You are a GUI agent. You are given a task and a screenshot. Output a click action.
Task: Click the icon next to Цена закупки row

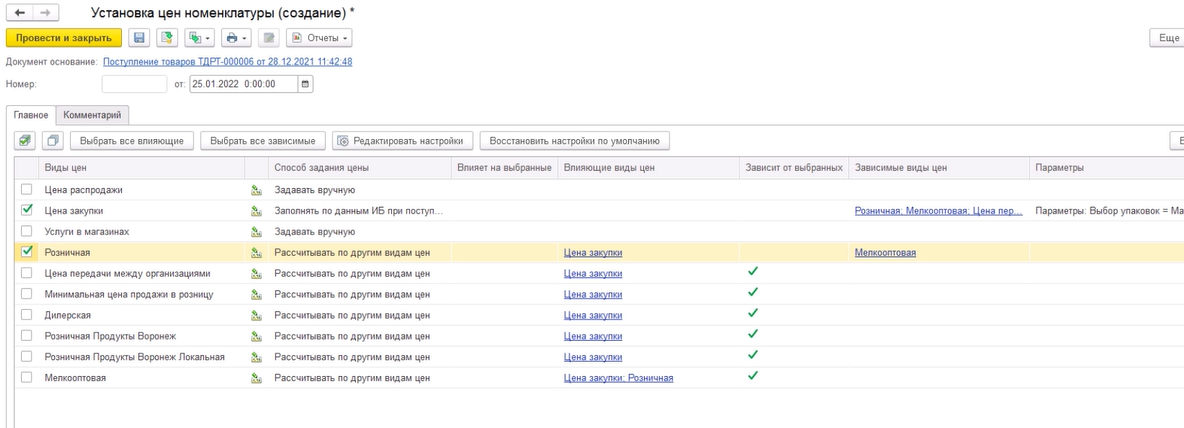257,211
